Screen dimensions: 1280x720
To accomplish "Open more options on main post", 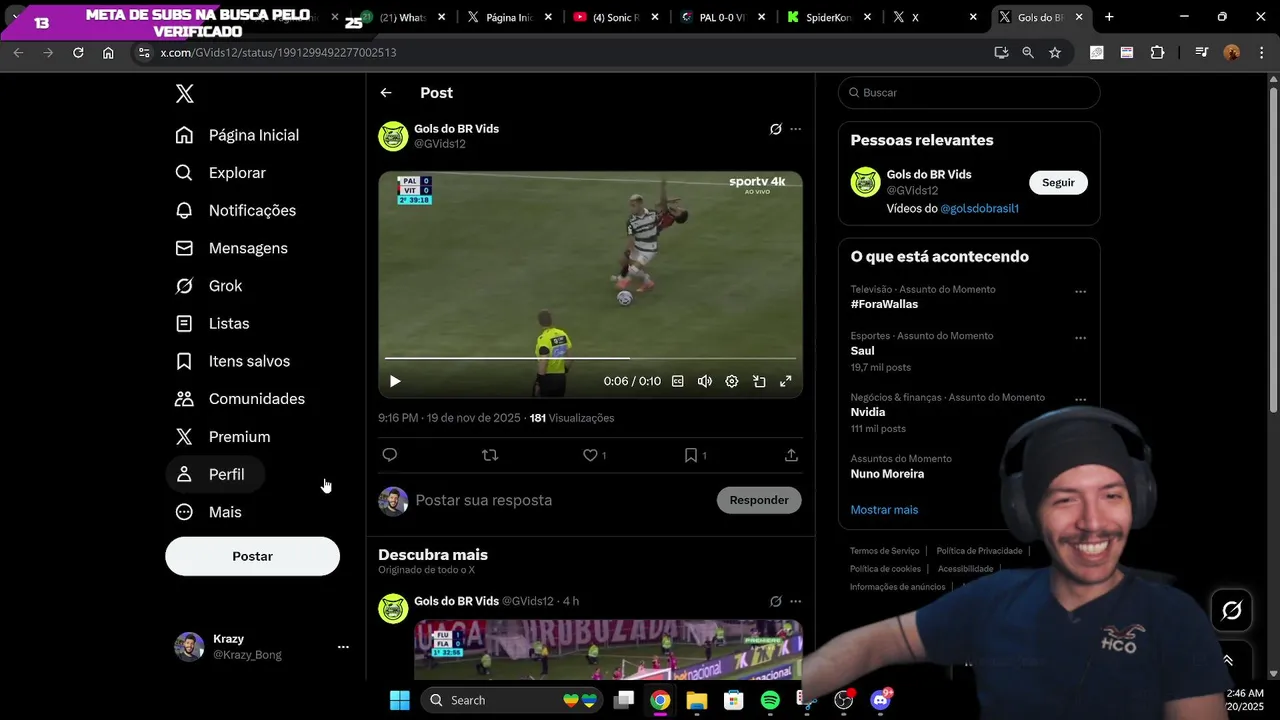I will point(796,129).
